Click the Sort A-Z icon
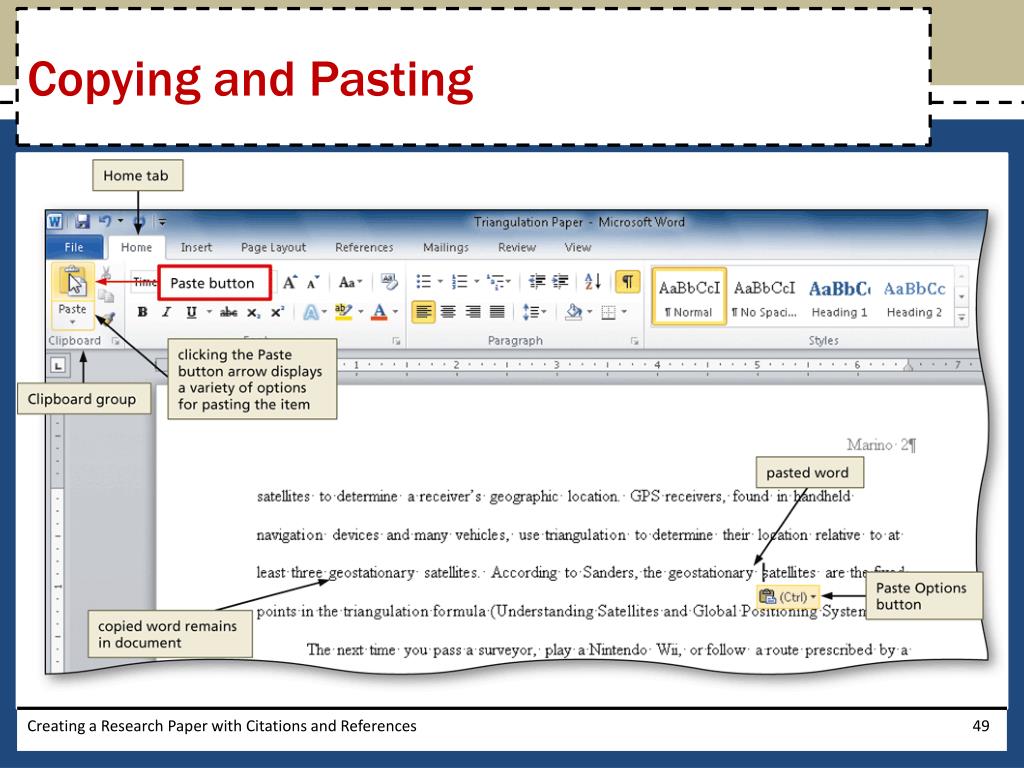 593,281
